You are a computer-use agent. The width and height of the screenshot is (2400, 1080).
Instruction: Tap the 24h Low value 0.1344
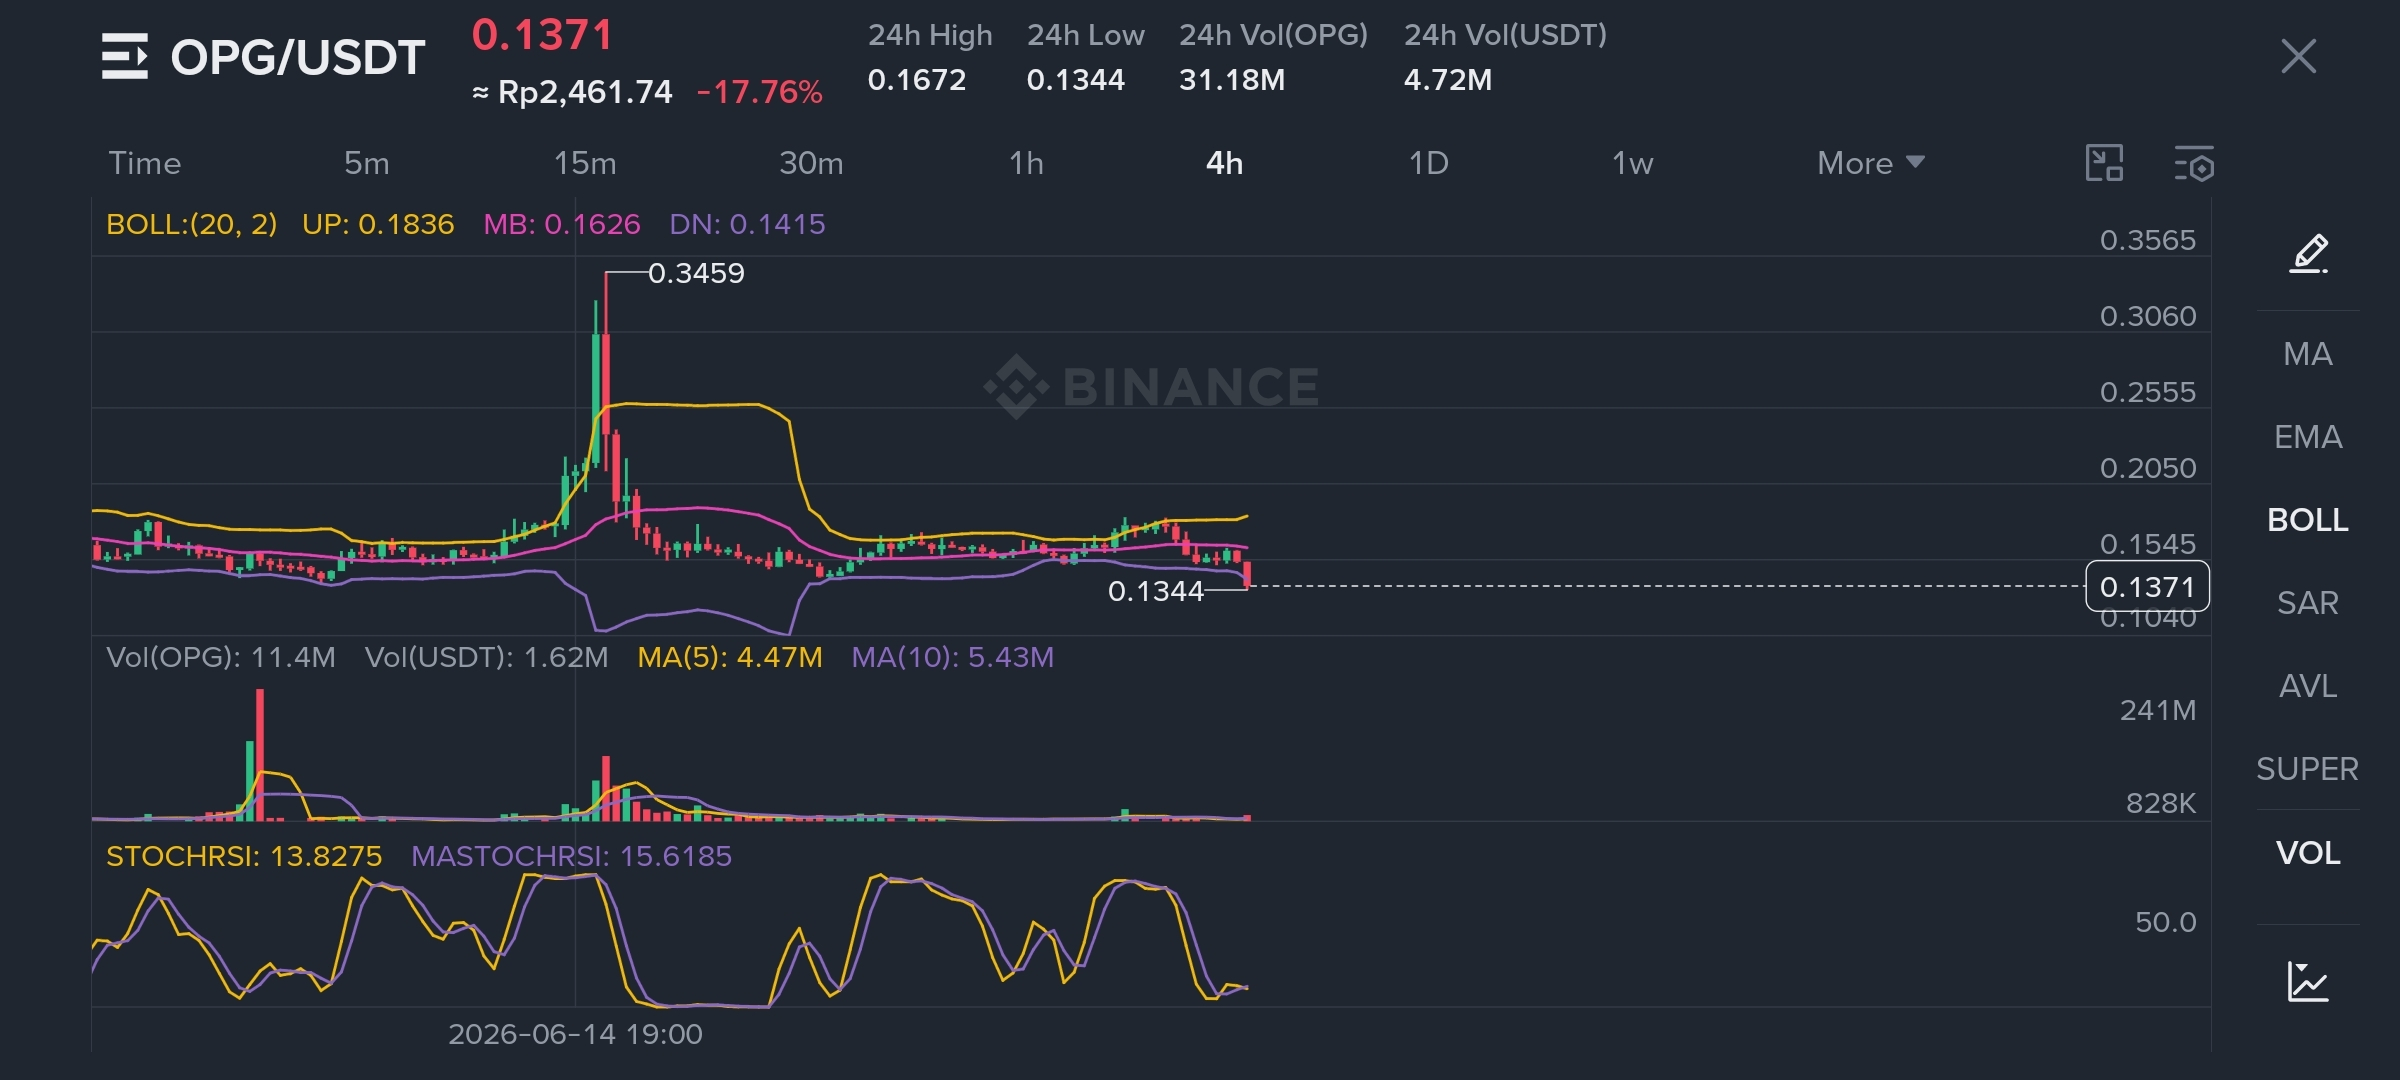point(1076,80)
